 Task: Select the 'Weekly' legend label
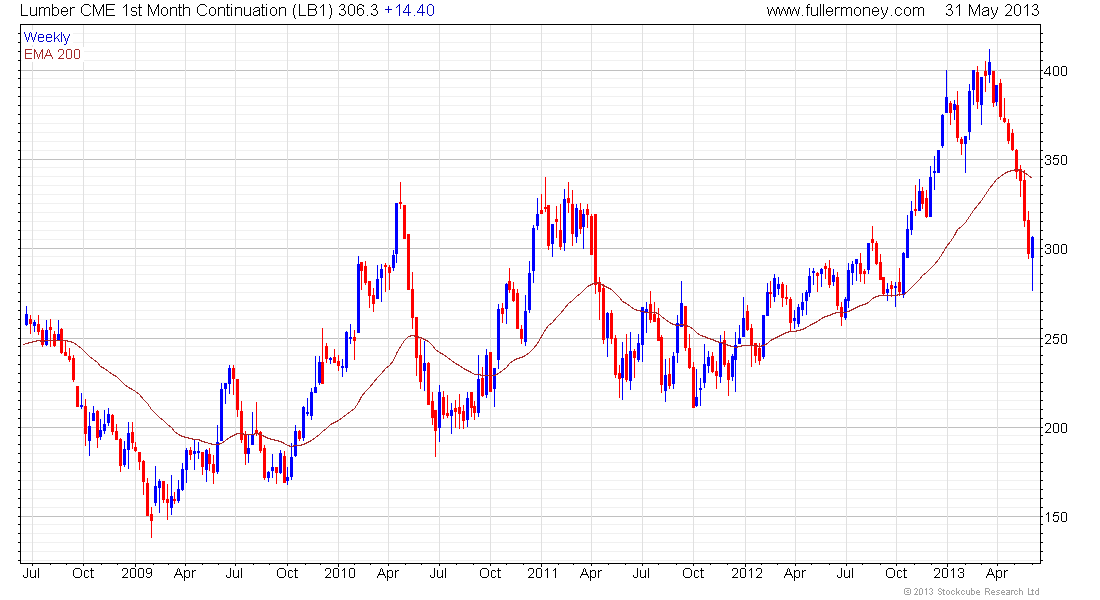(x=47, y=37)
